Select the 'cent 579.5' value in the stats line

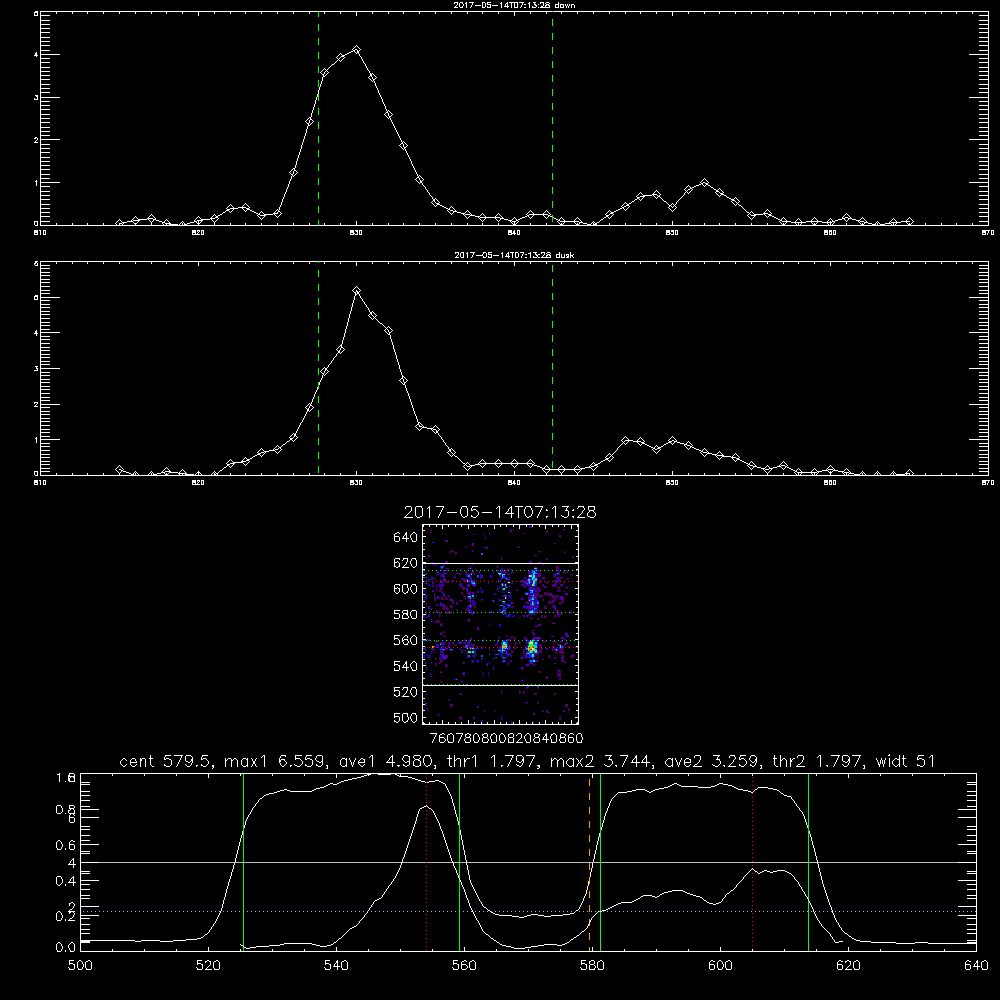[166, 761]
